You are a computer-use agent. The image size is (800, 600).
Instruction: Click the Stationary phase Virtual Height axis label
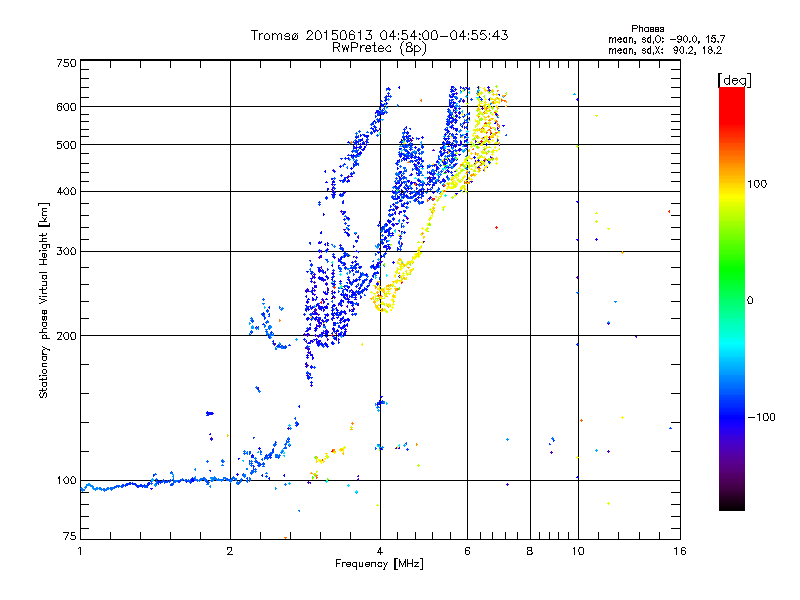point(44,300)
